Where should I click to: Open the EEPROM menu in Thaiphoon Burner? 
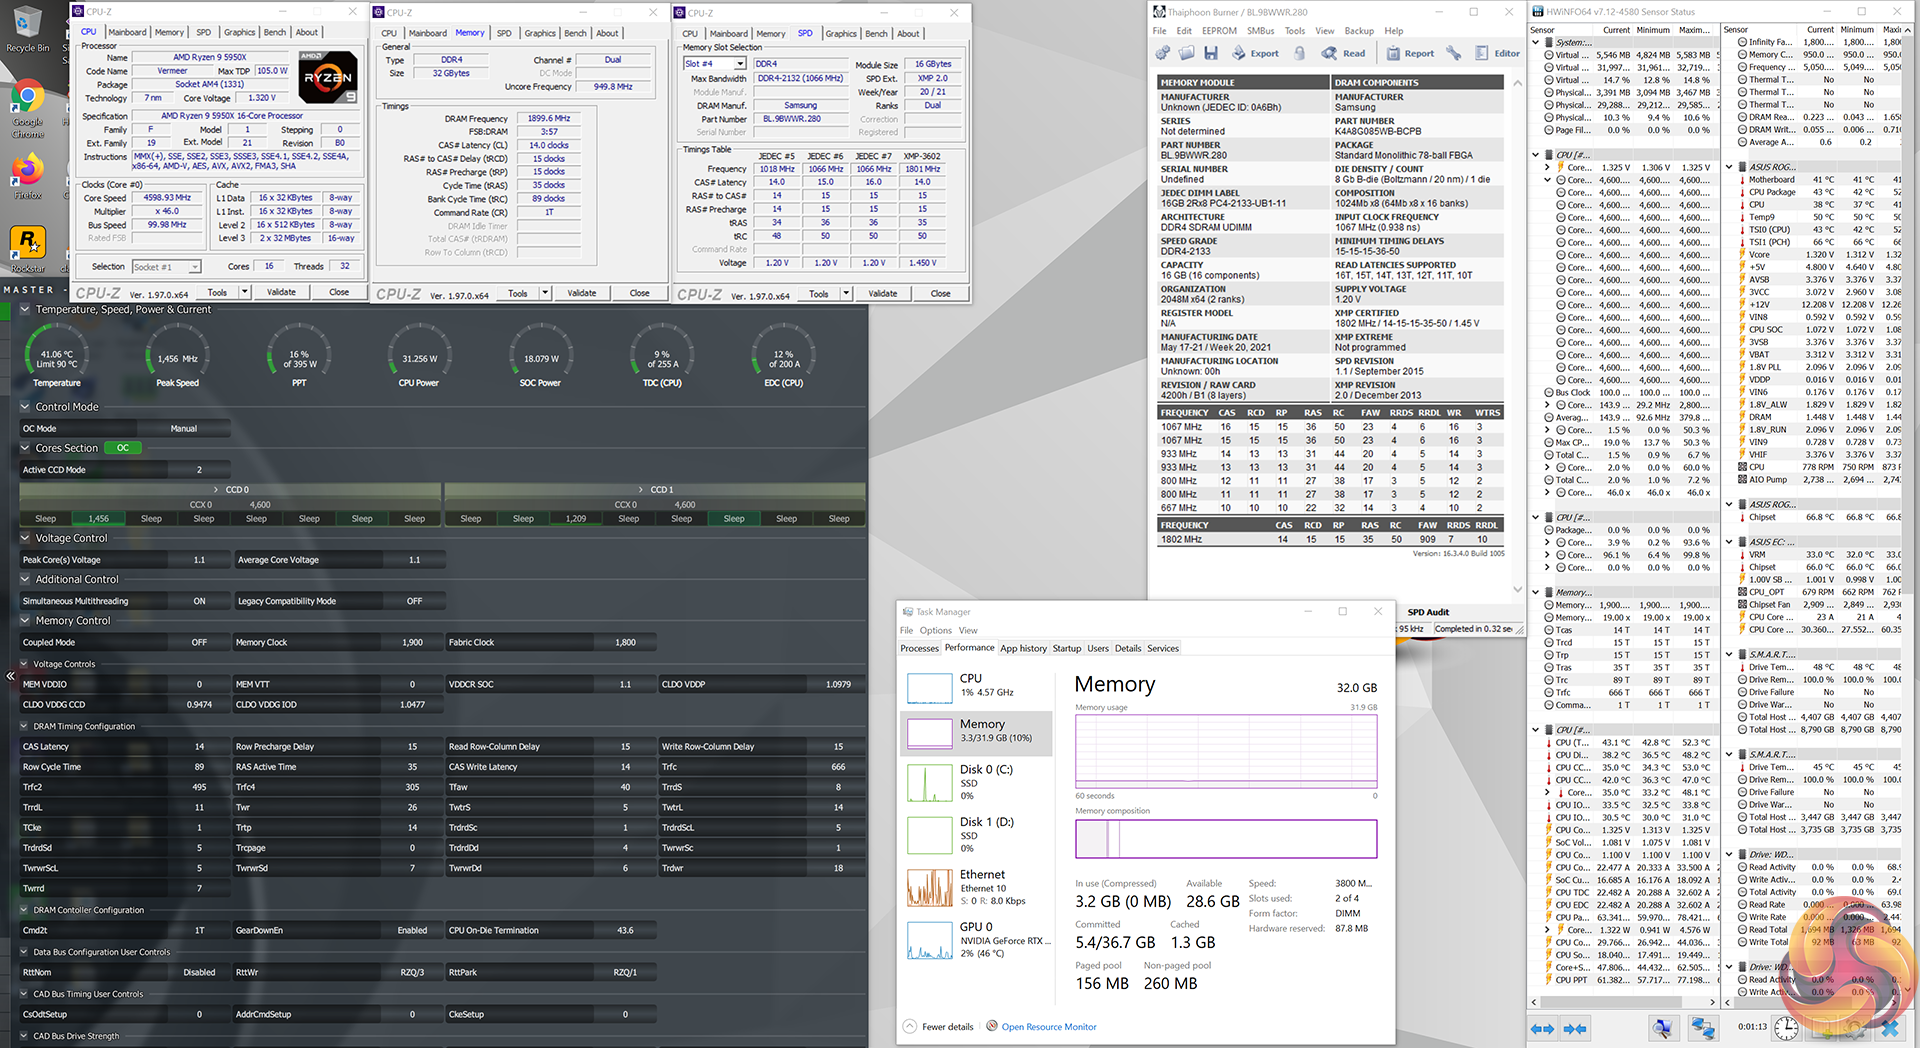1219,31
